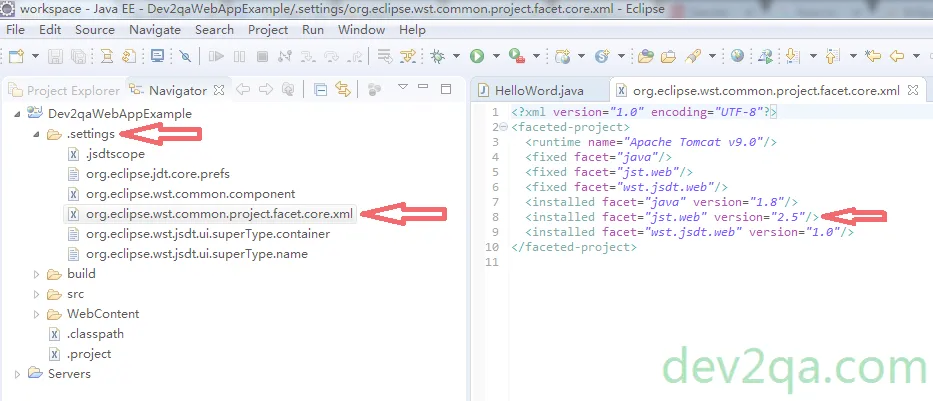The height and width of the screenshot is (401, 933).
Task: Toggle Use Step Filters icon
Action: (408, 57)
